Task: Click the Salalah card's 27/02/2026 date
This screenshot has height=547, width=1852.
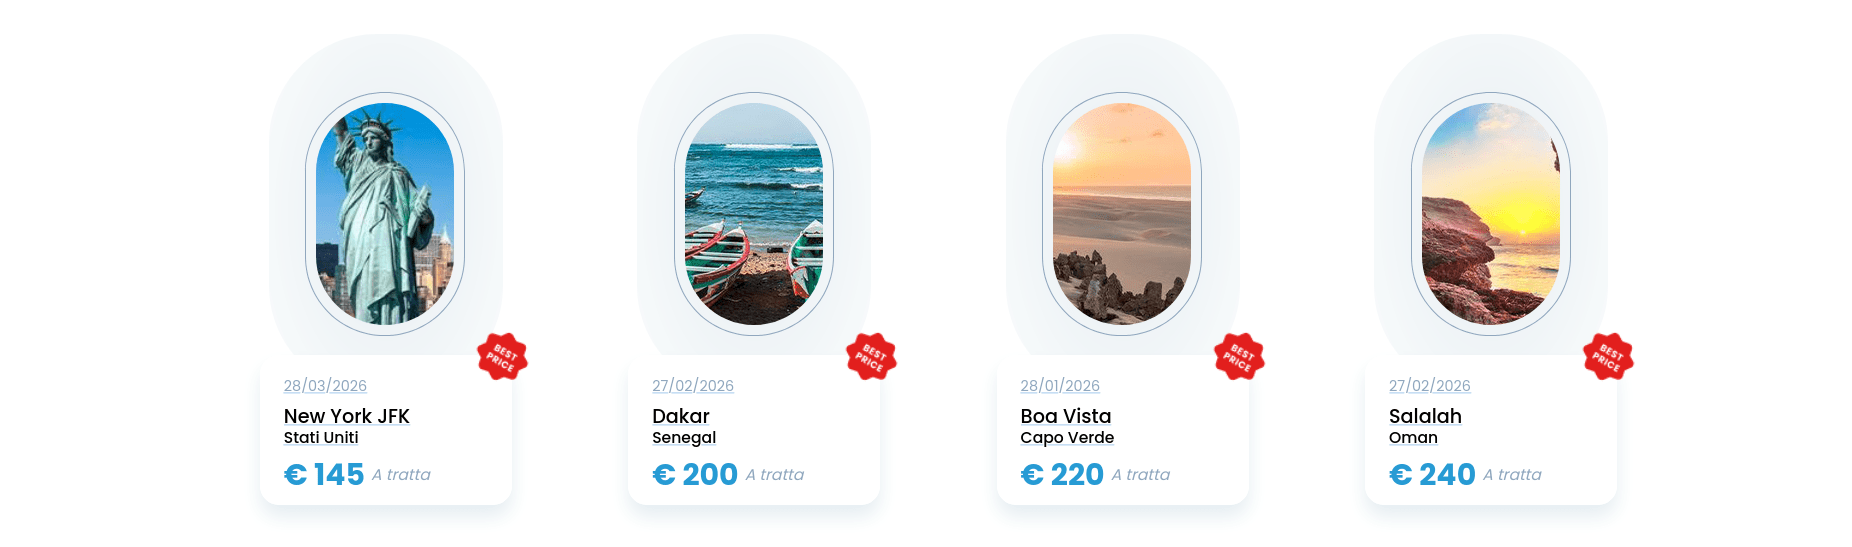Action: click(1430, 386)
